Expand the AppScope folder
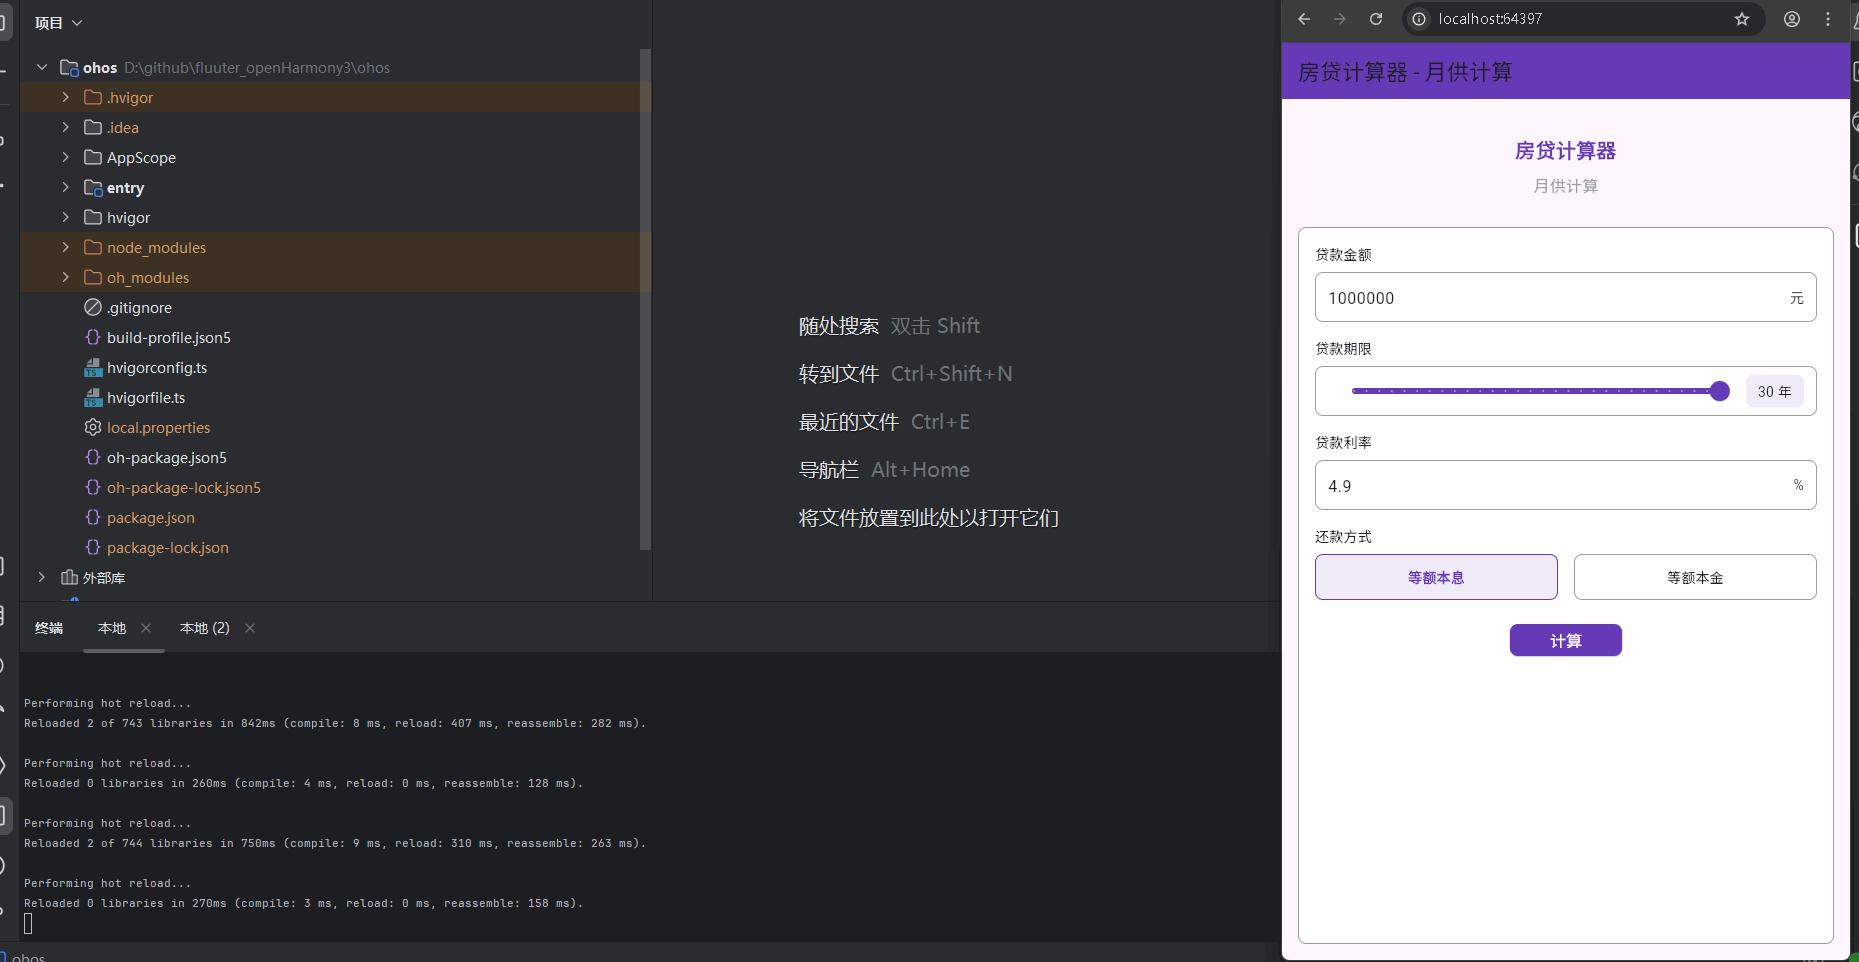The height and width of the screenshot is (962, 1859). click(x=66, y=157)
